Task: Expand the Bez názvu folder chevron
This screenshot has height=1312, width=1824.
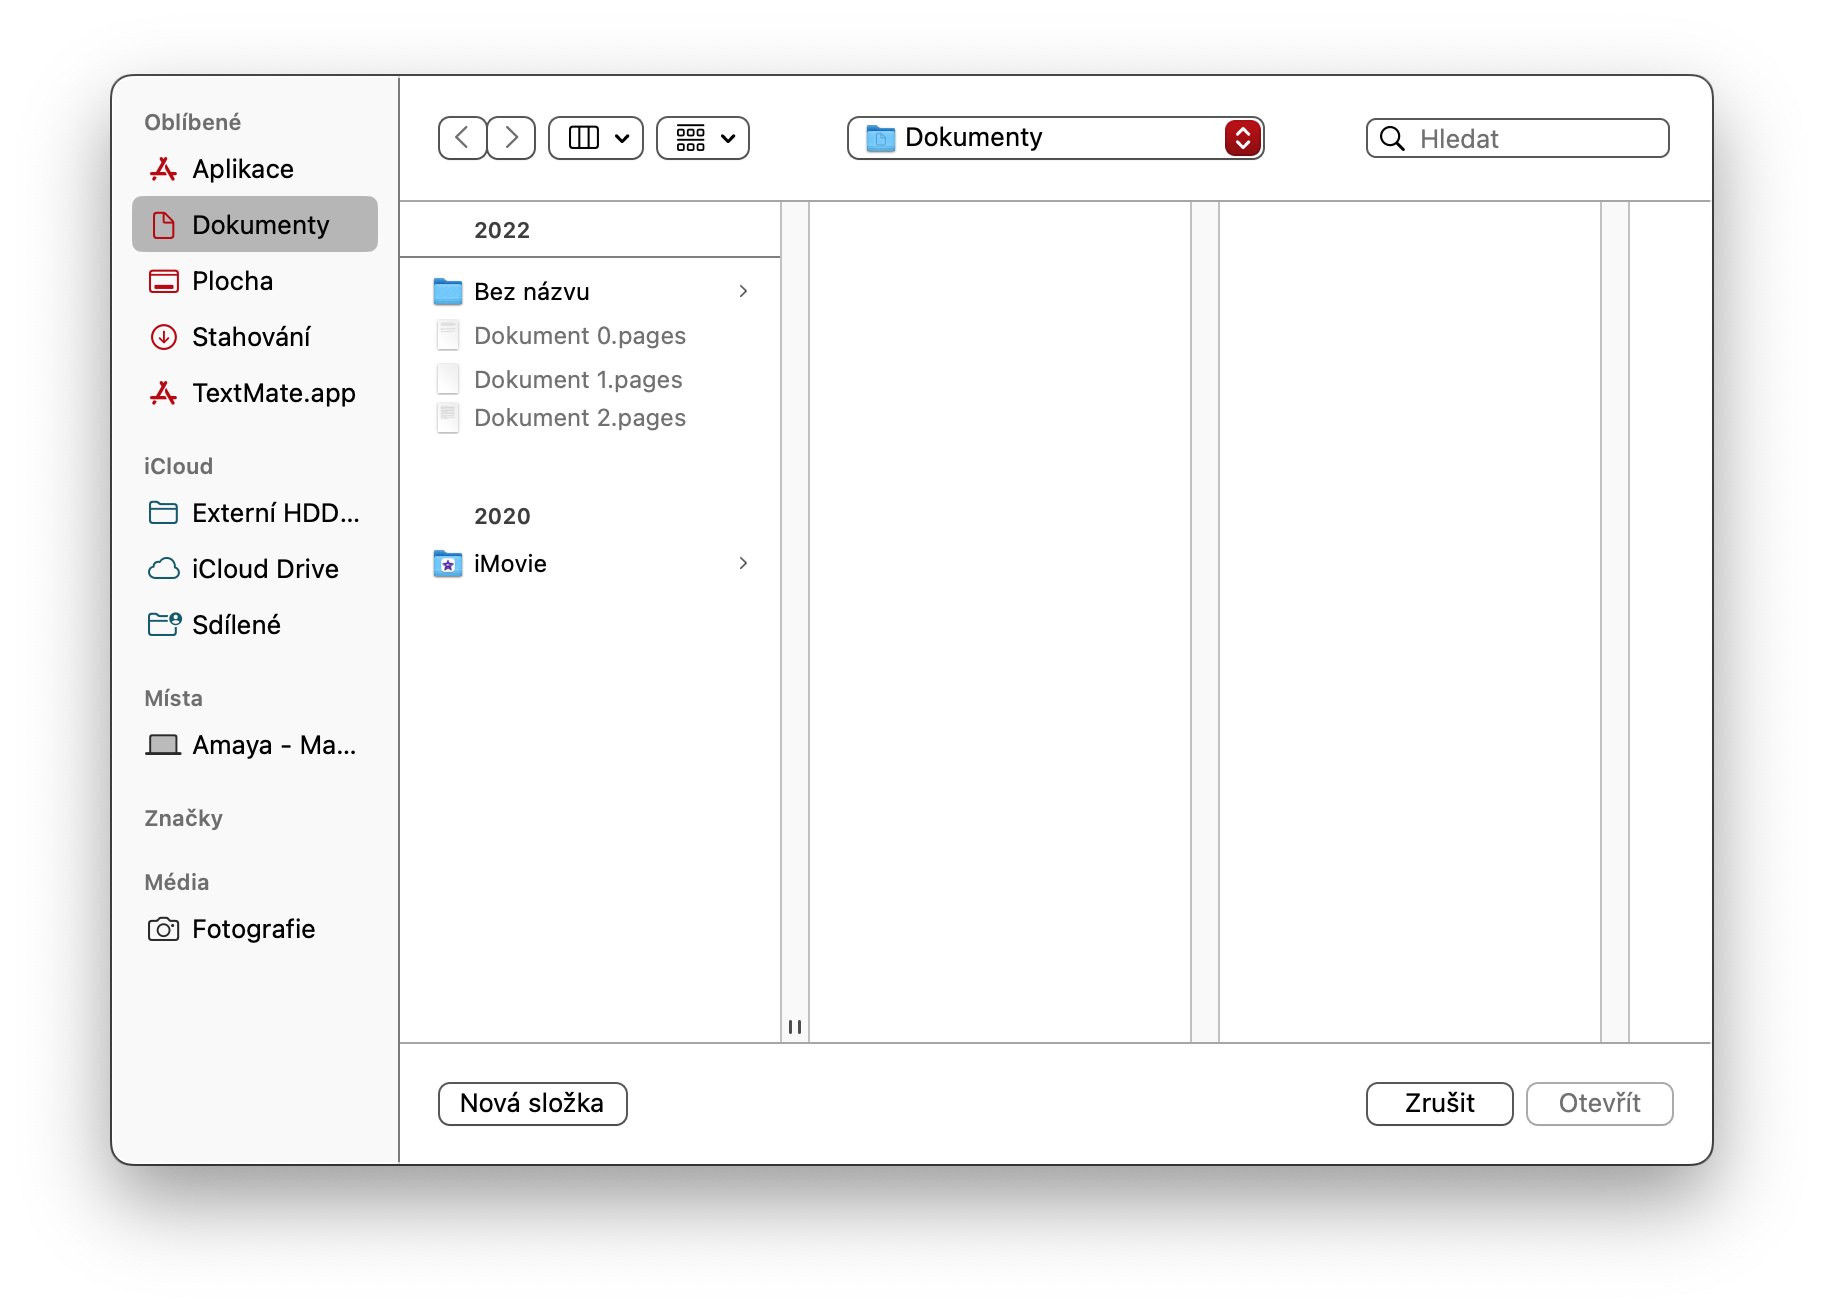Action: pyautogui.click(x=744, y=291)
